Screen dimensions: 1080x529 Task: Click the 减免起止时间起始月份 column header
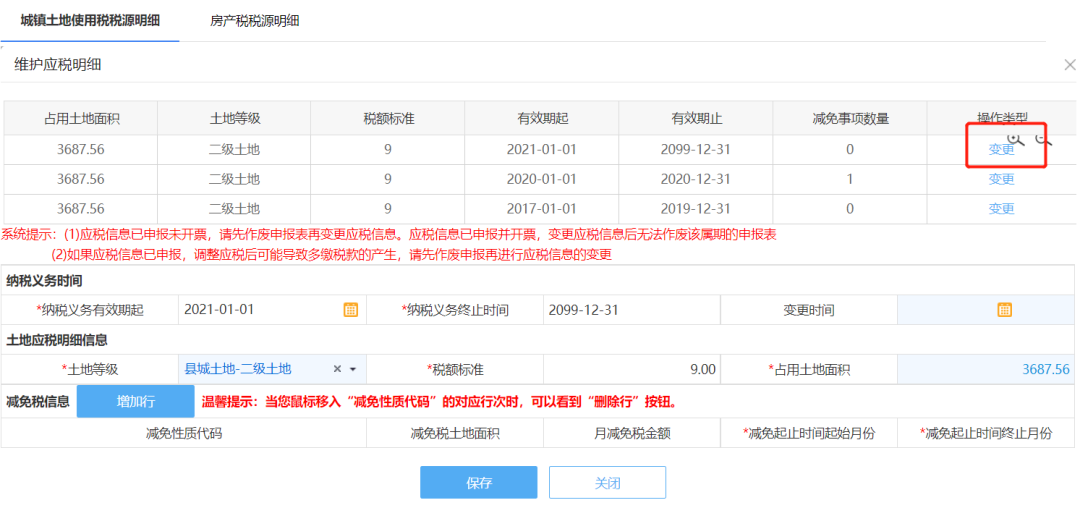[809, 433]
